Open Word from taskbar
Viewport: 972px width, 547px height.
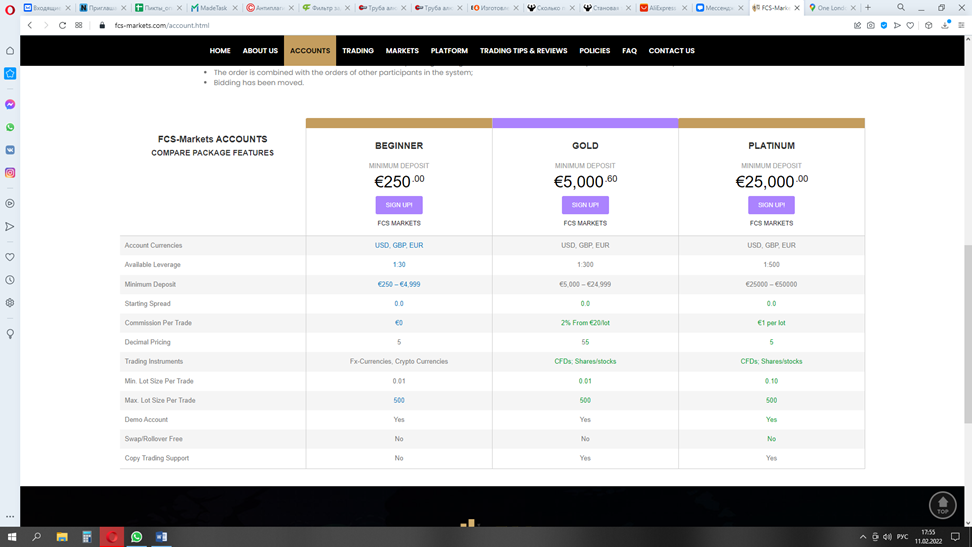[x=161, y=536]
